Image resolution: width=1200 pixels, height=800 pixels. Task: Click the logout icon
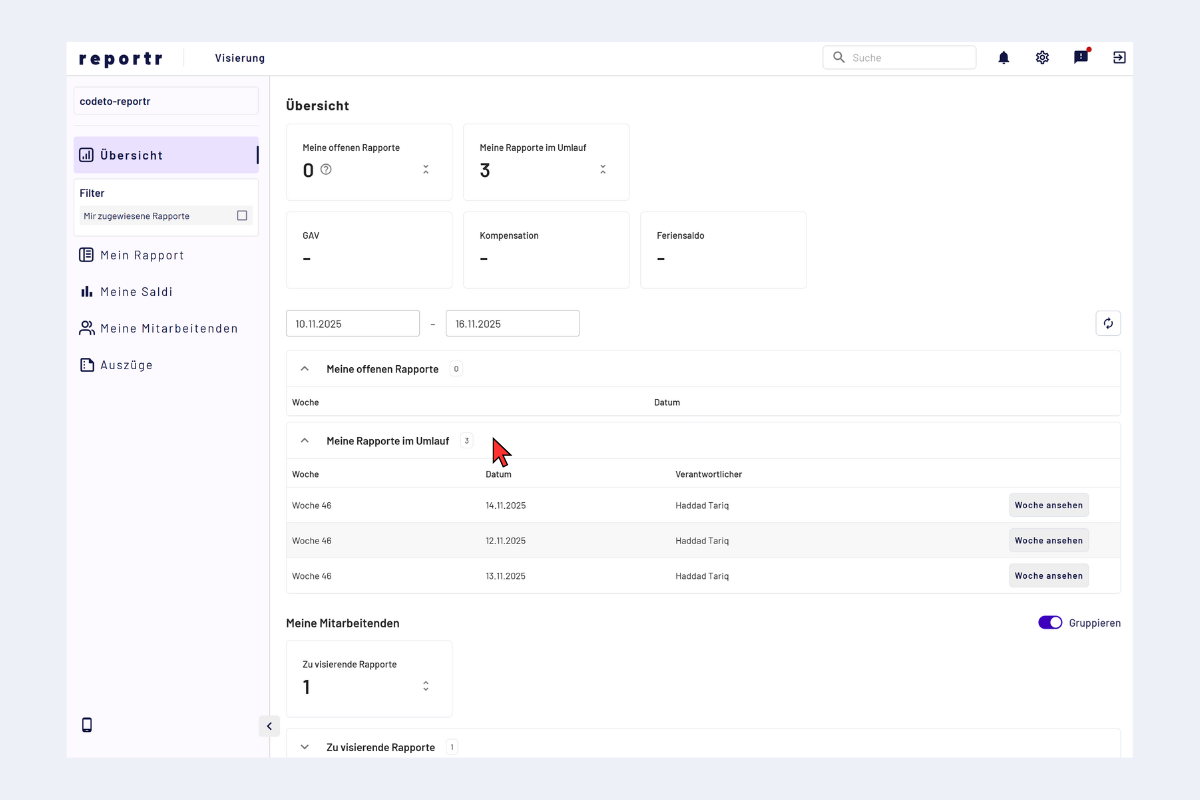point(1119,58)
